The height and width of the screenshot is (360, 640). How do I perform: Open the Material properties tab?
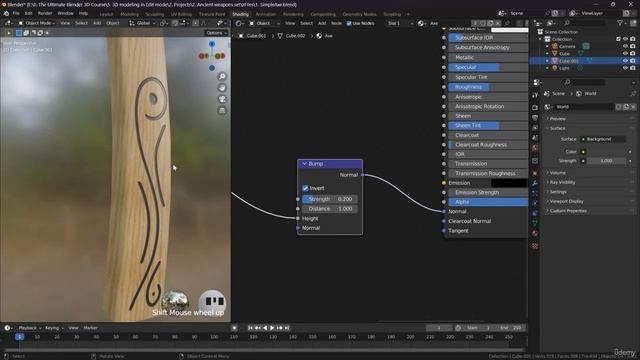pos(535,233)
